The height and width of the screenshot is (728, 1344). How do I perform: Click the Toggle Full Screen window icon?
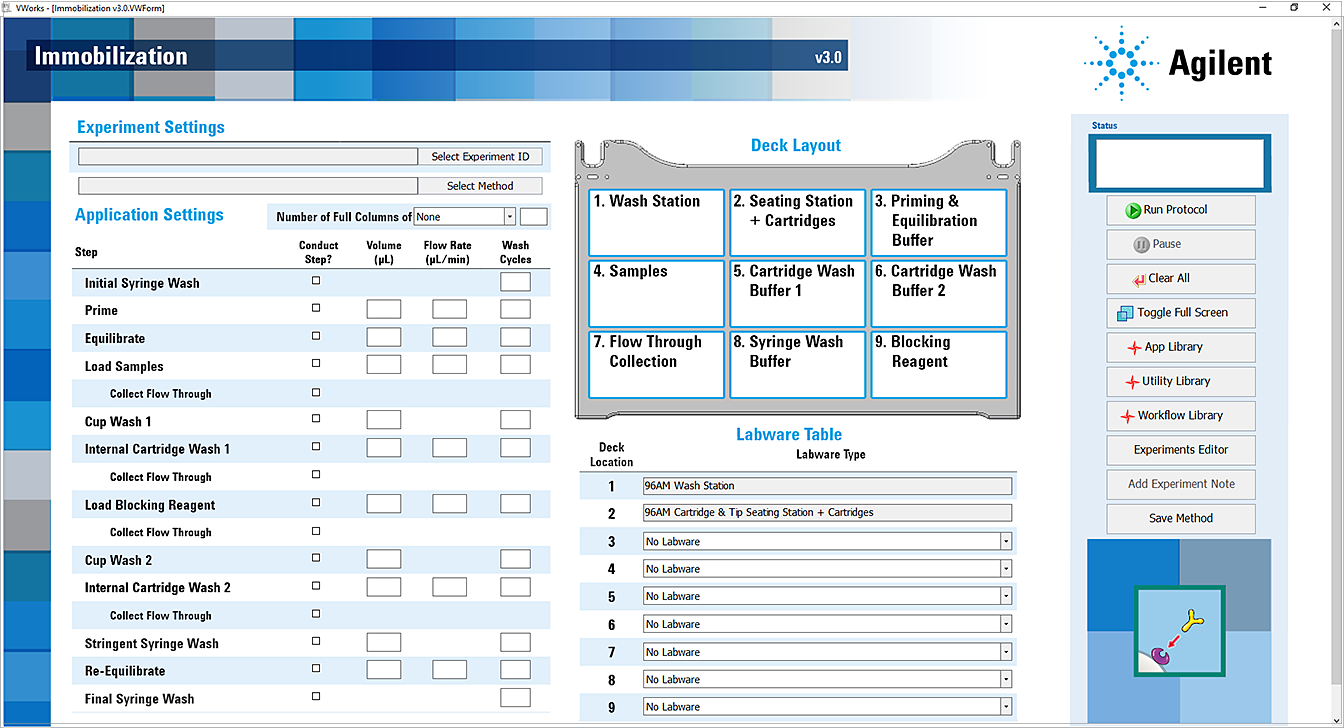pyautogui.click(x=1125, y=313)
